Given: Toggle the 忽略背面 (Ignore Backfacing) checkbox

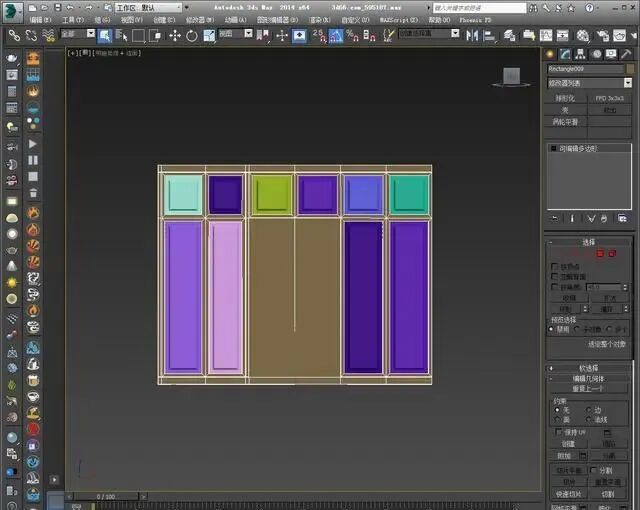Looking at the screenshot, I should coord(556,276).
